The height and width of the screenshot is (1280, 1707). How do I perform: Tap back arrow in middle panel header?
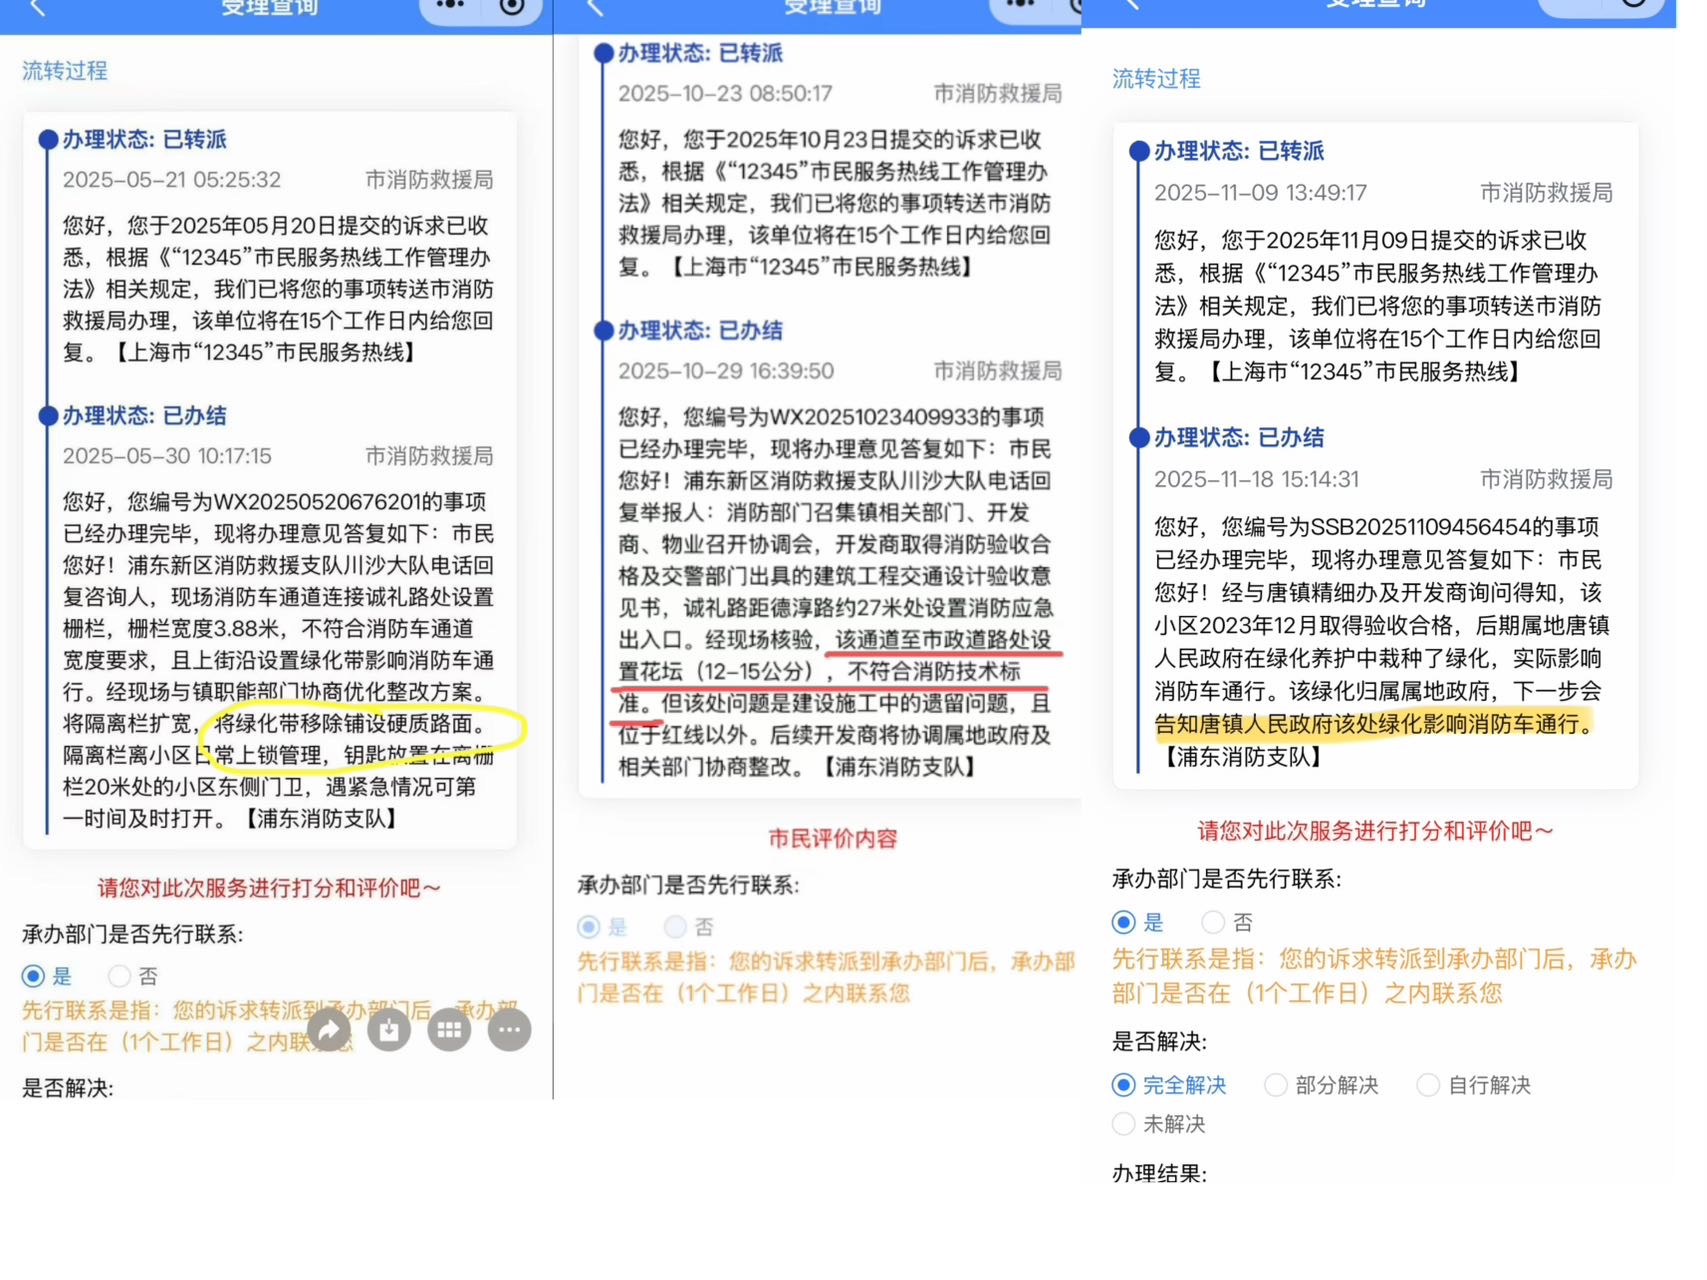coord(596,8)
